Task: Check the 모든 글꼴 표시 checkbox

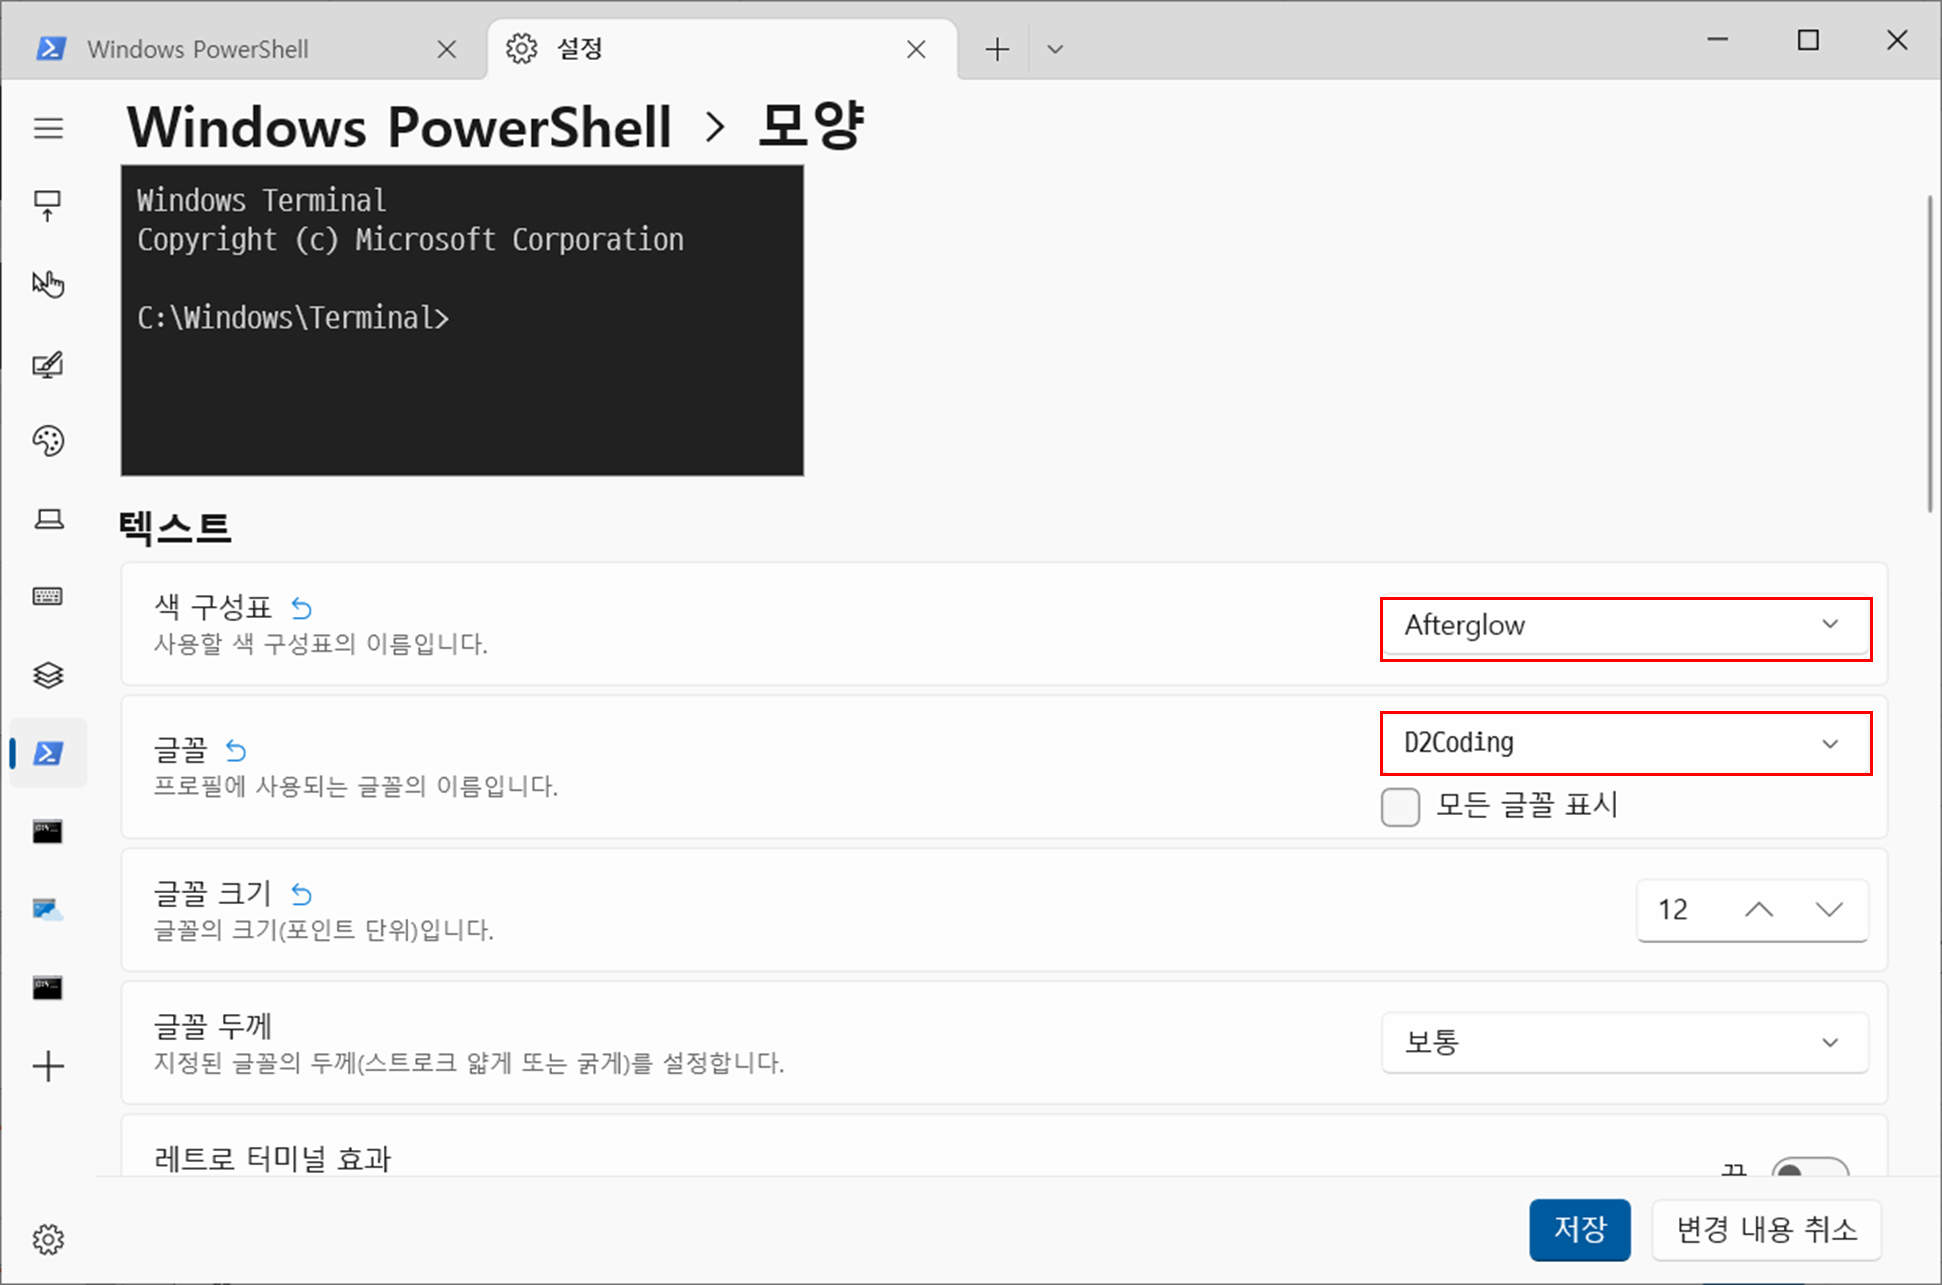Action: pyautogui.click(x=1400, y=806)
